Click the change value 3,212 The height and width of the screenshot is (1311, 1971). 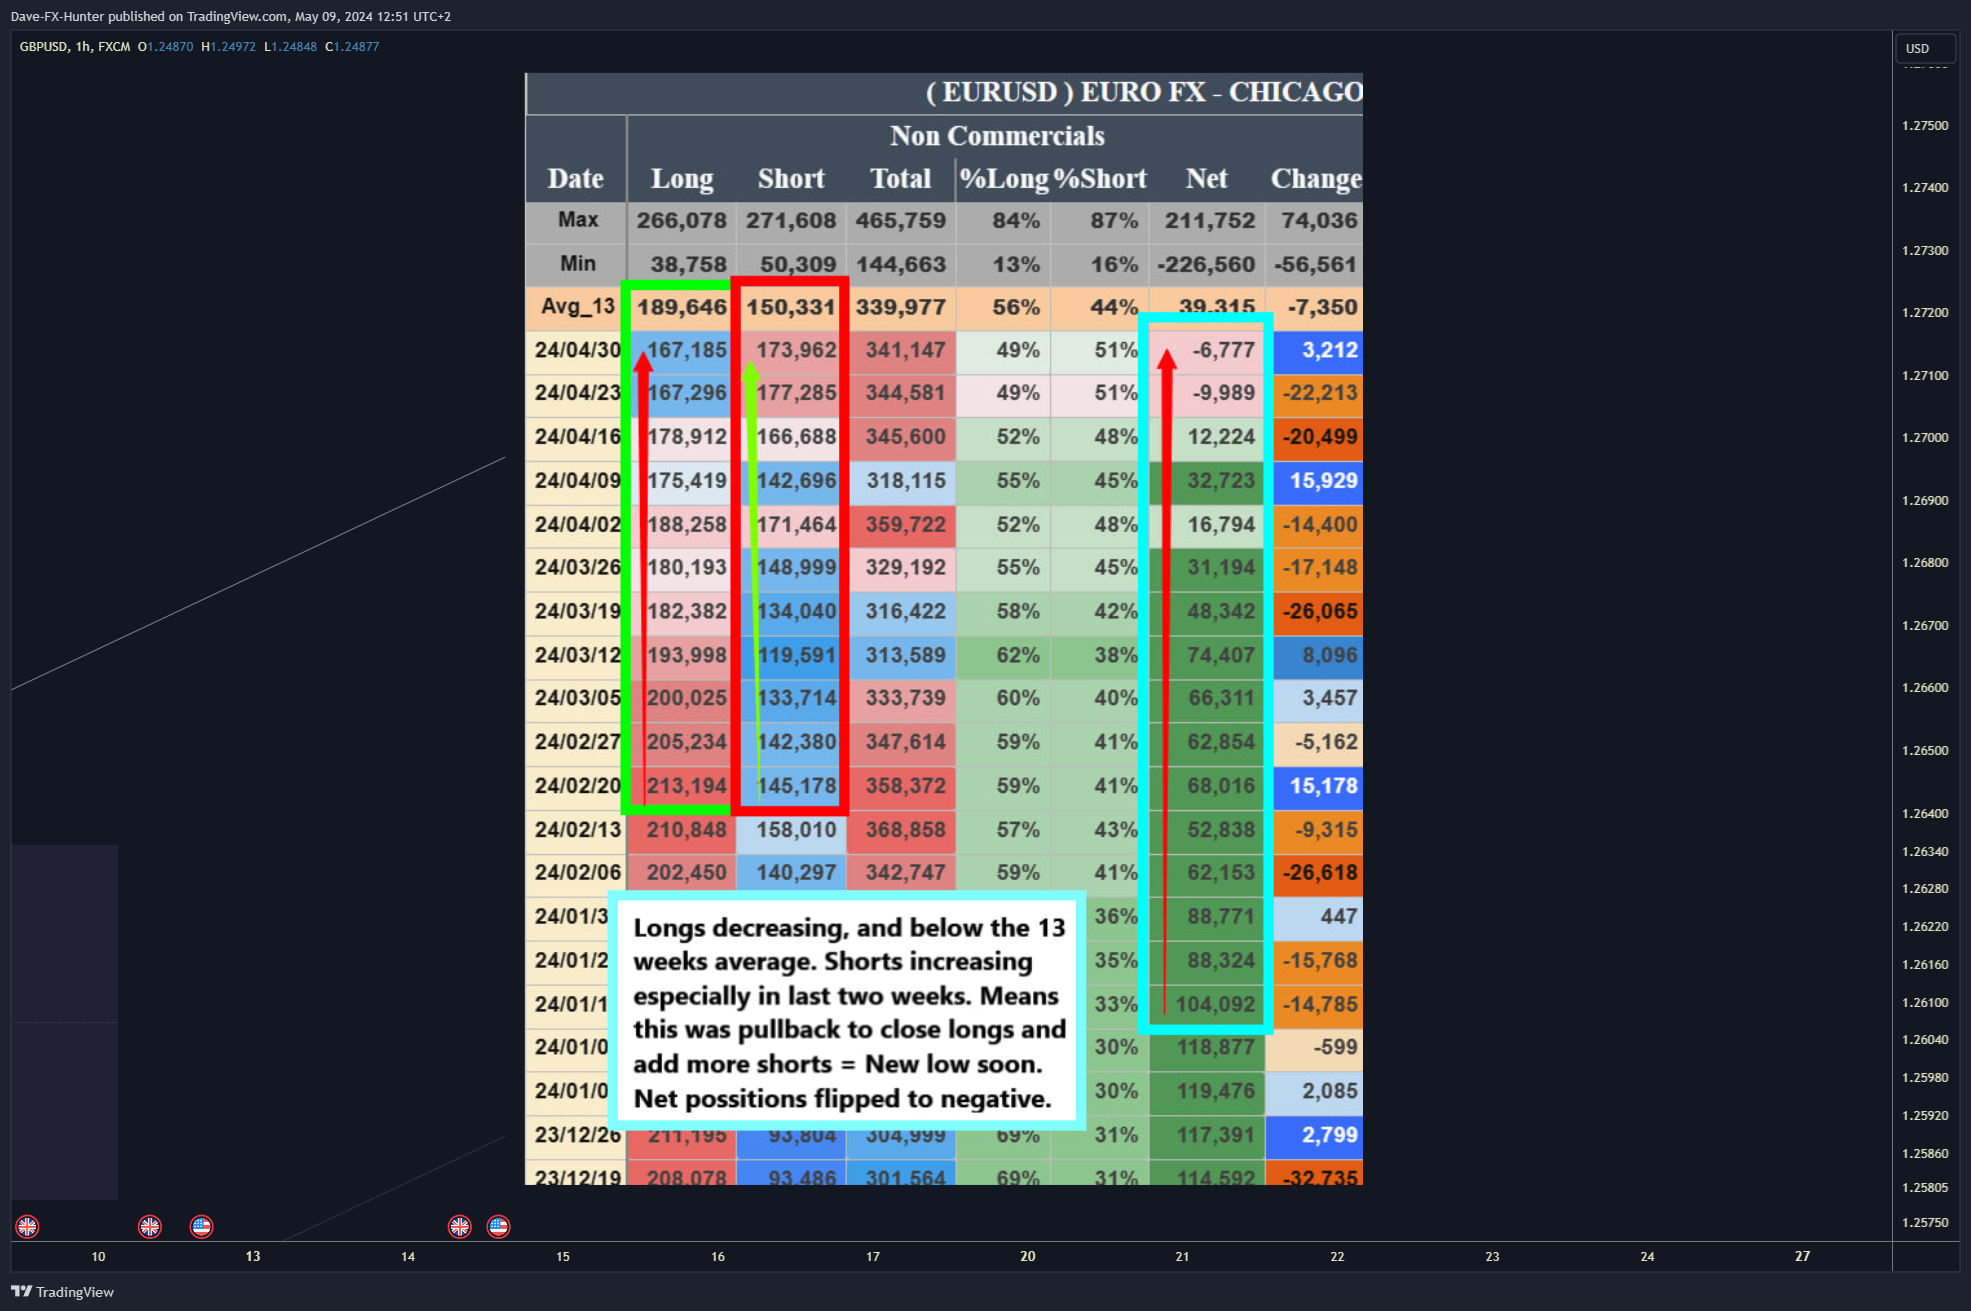1329,350
